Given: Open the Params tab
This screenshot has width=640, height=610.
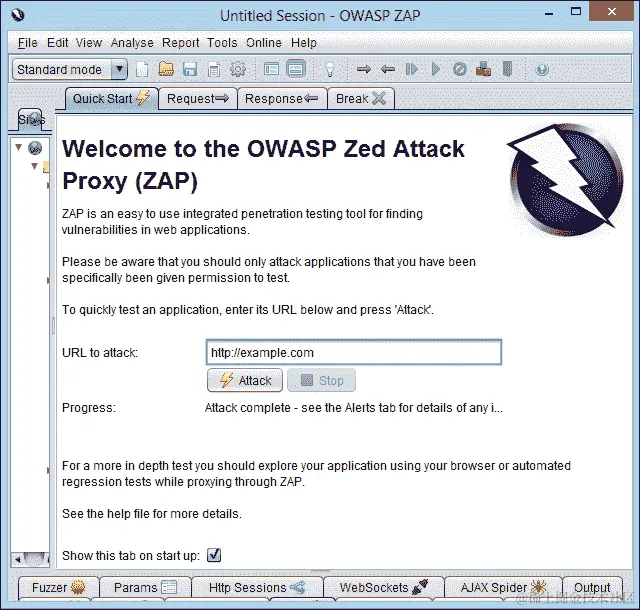Looking at the screenshot, I should tap(145, 588).
